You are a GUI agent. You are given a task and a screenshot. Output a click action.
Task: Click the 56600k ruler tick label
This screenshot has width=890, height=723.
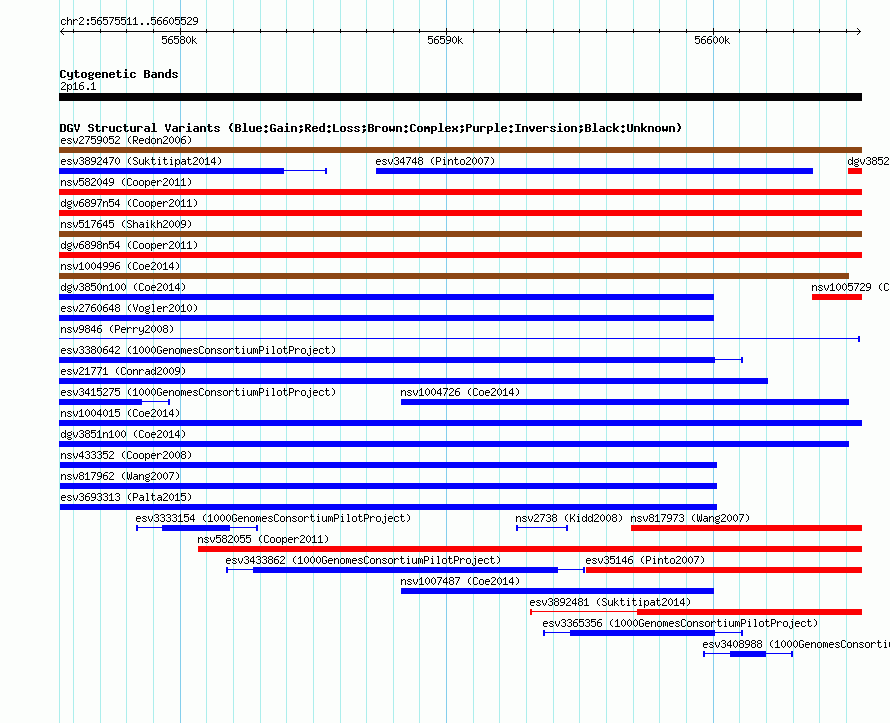pos(712,40)
